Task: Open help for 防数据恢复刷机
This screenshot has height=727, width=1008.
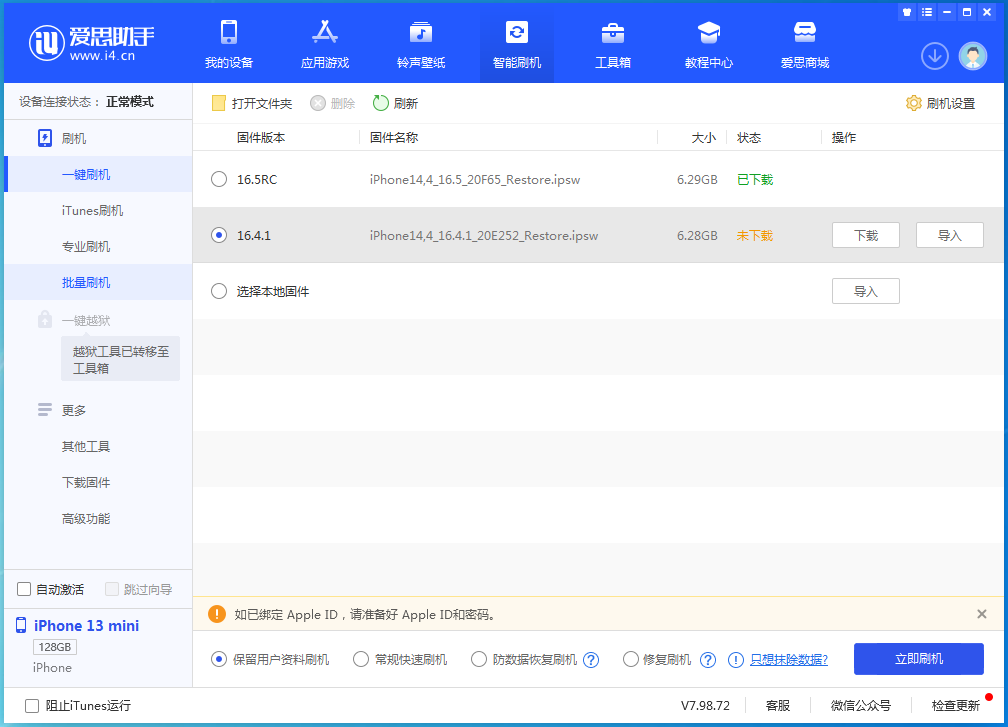Action: (x=591, y=660)
